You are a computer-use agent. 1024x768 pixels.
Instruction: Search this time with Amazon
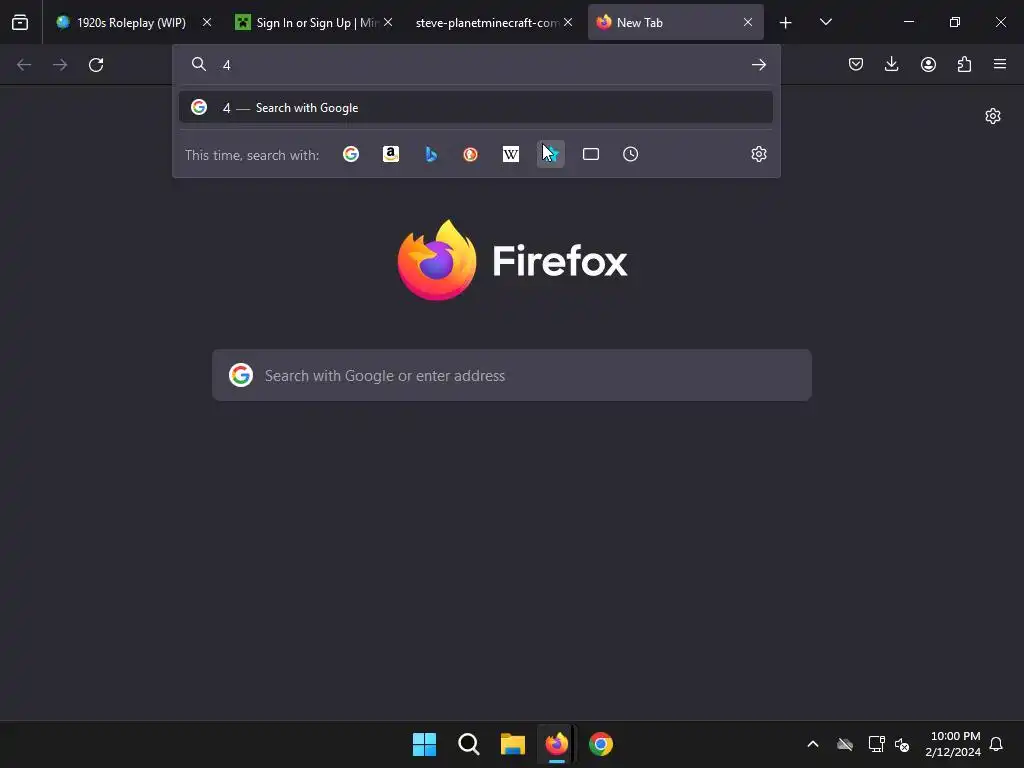391,154
